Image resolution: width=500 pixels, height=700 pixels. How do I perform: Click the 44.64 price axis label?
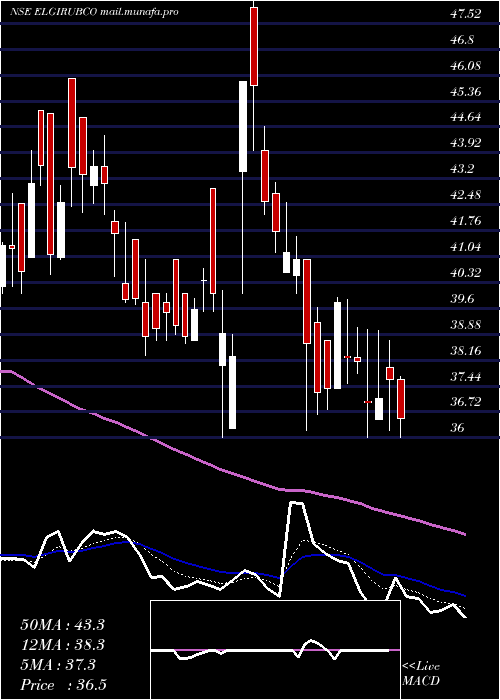[466, 117]
